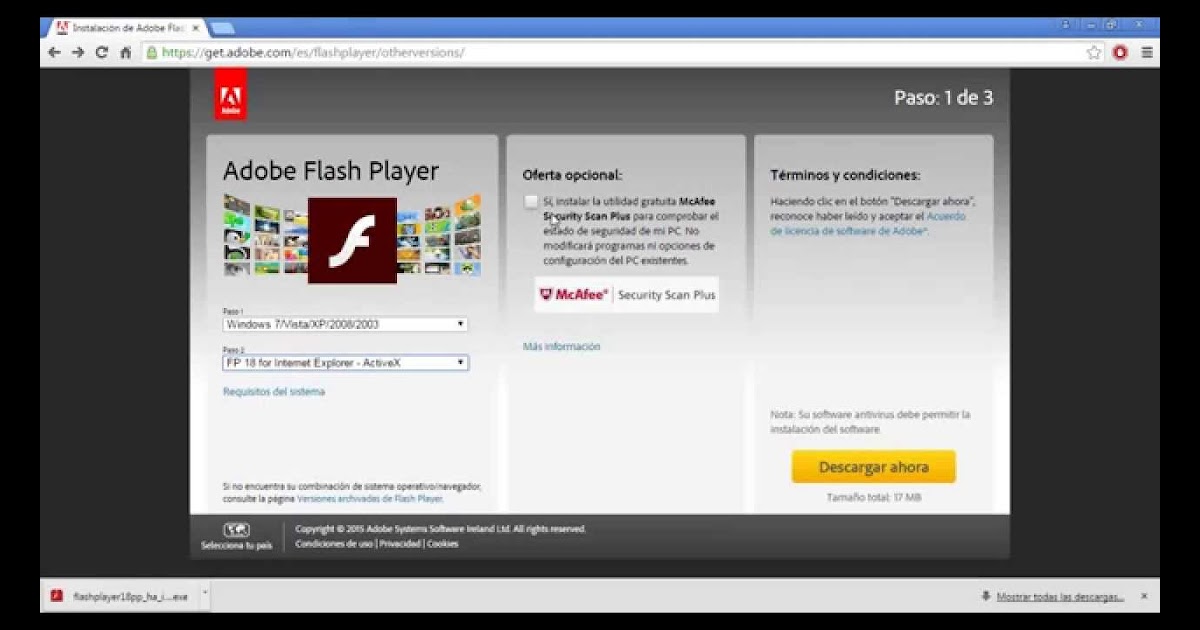Click Cookies footer link
The image size is (1200, 630).
pos(442,544)
